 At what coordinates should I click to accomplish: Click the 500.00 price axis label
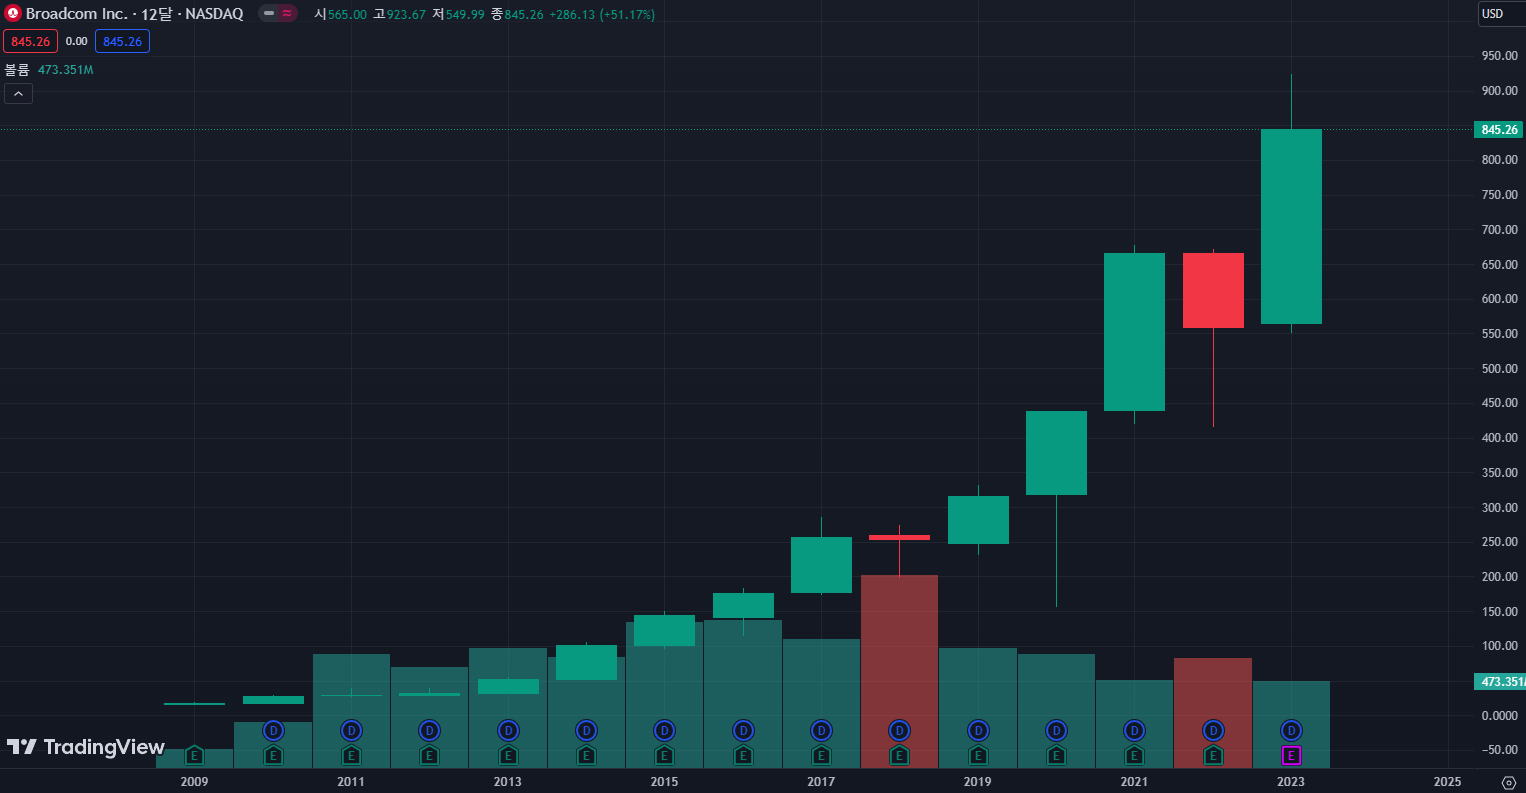click(1500, 369)
